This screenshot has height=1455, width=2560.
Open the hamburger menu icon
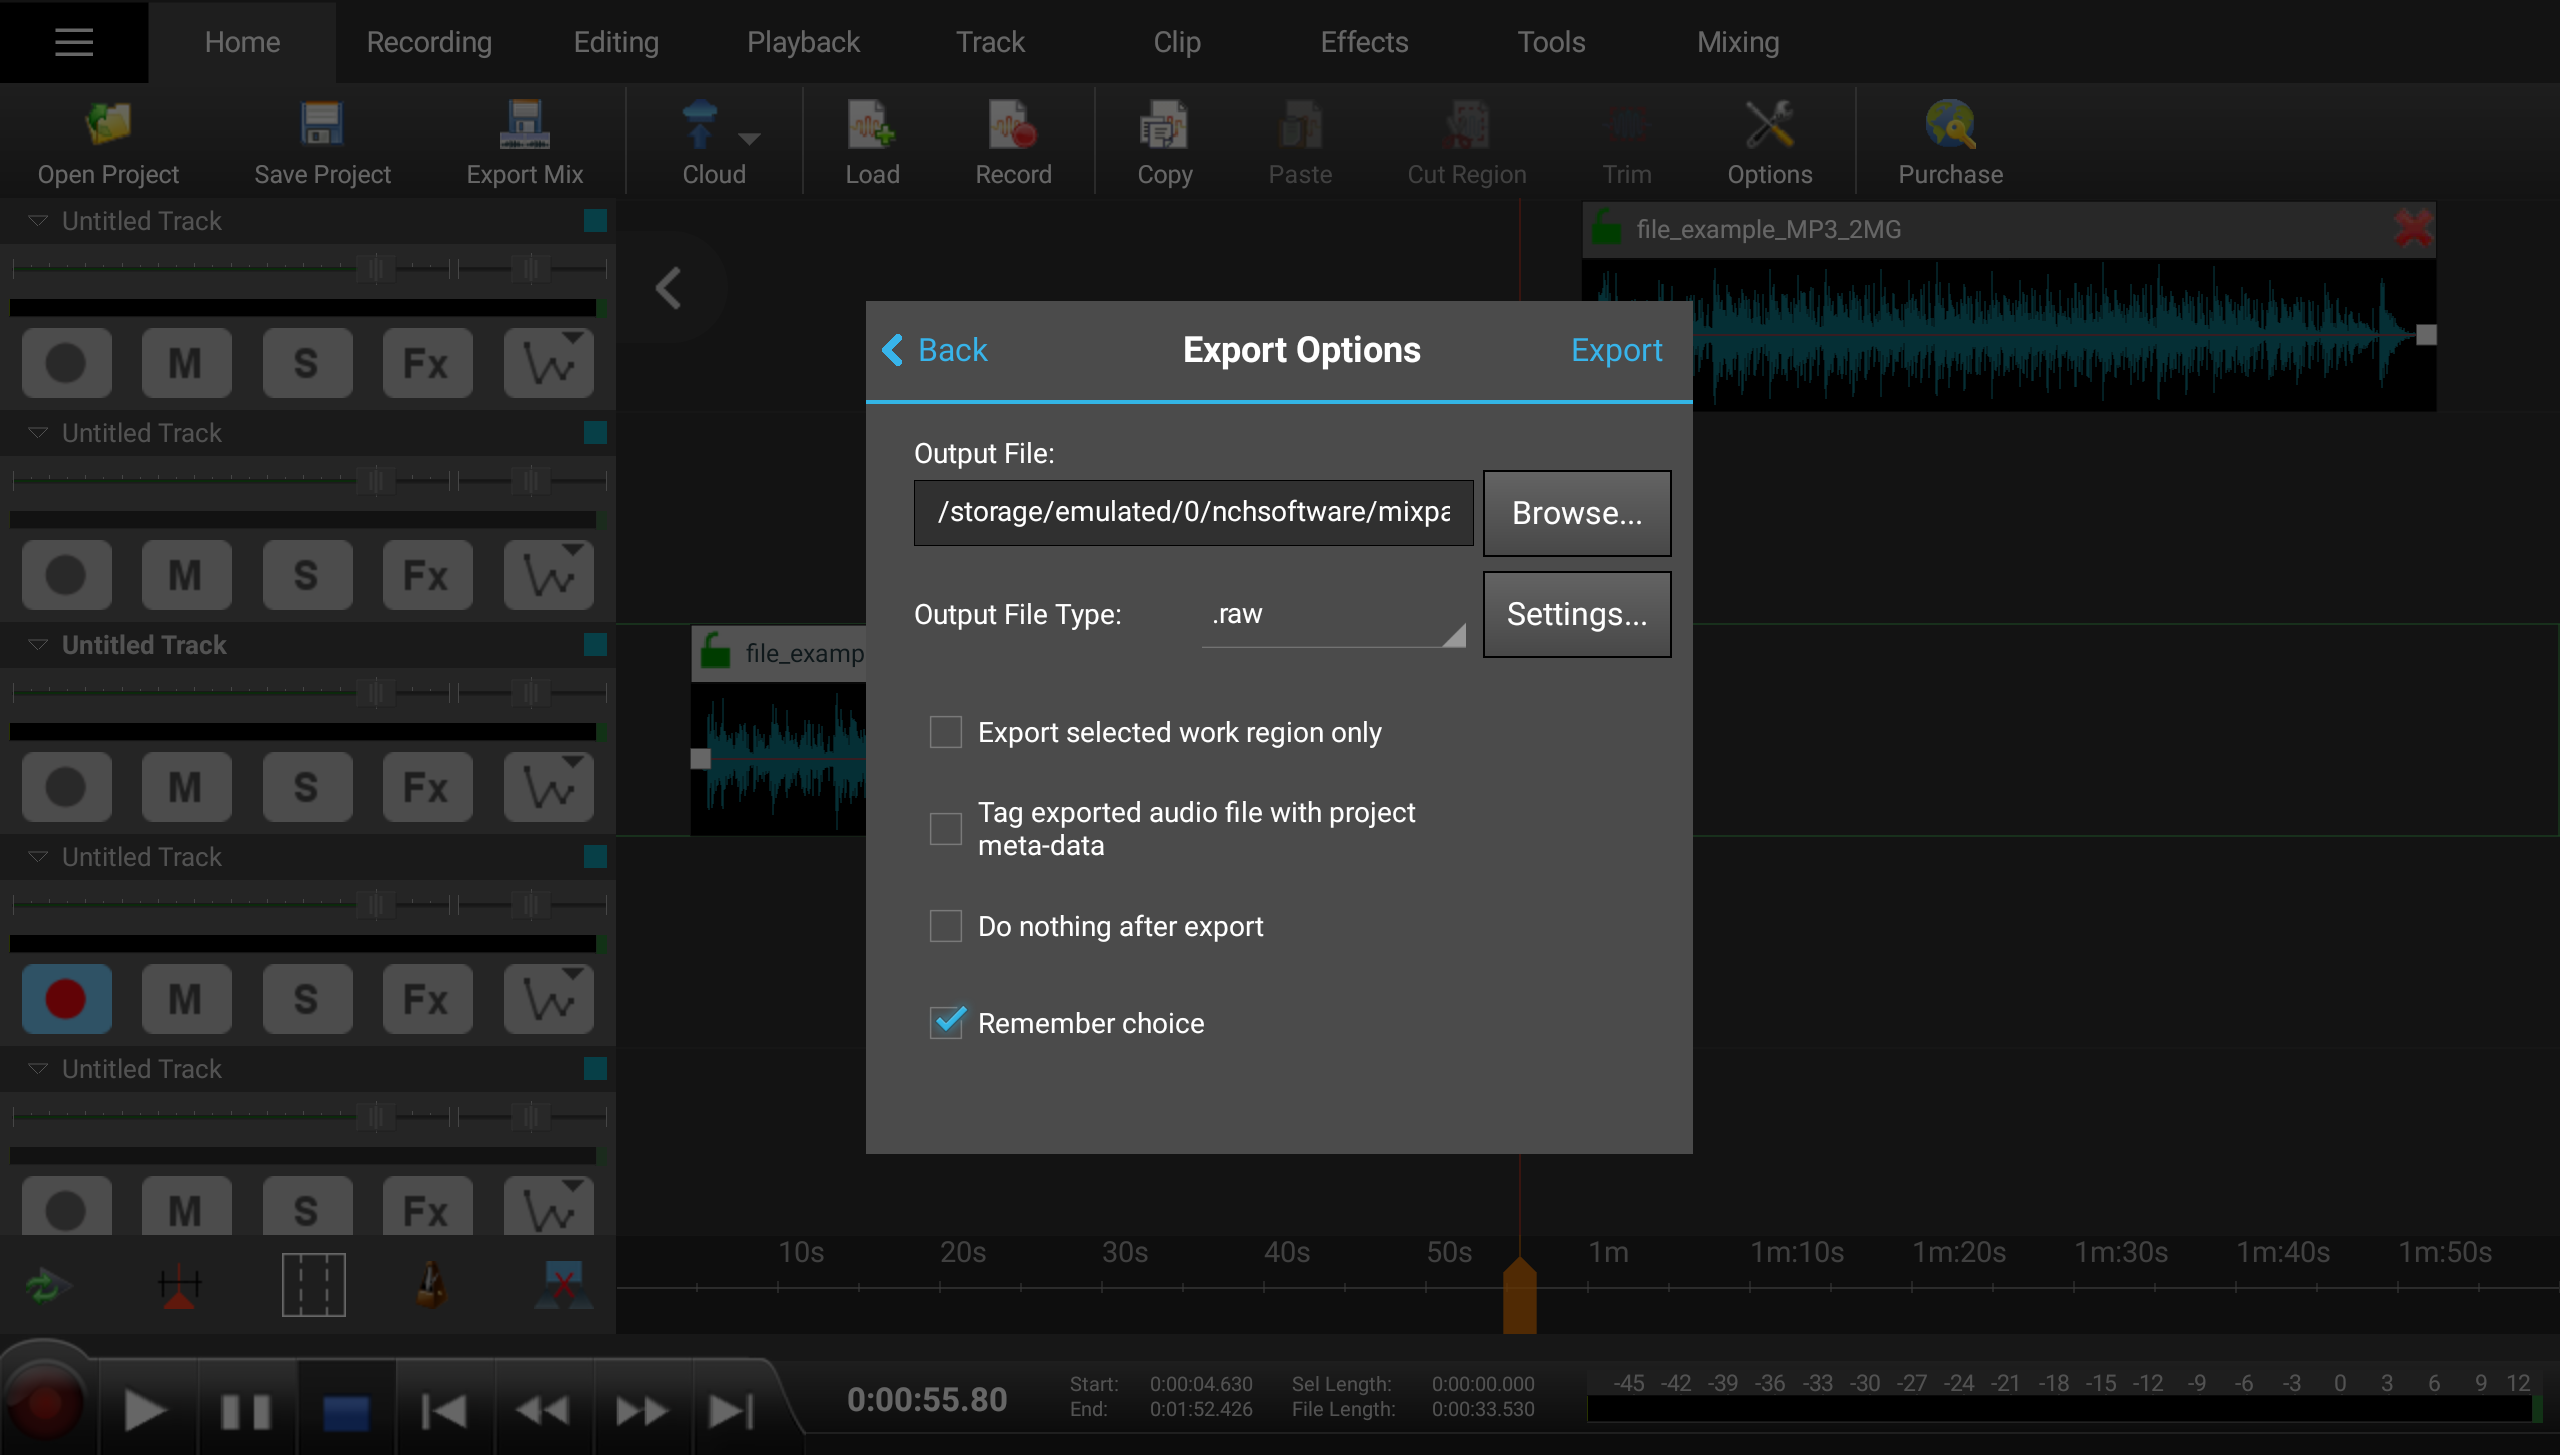[x=74, y=42]
